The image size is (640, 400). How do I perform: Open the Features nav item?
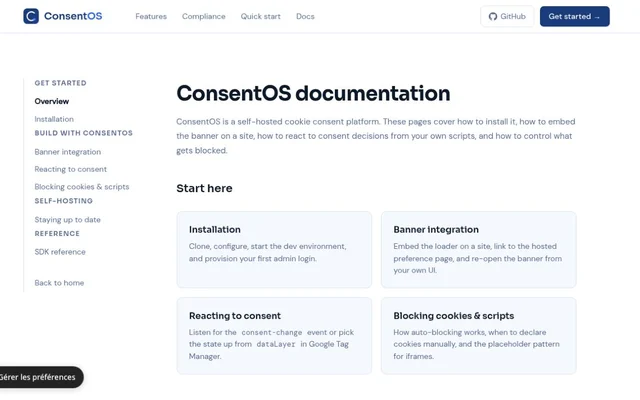coord(151,16)
